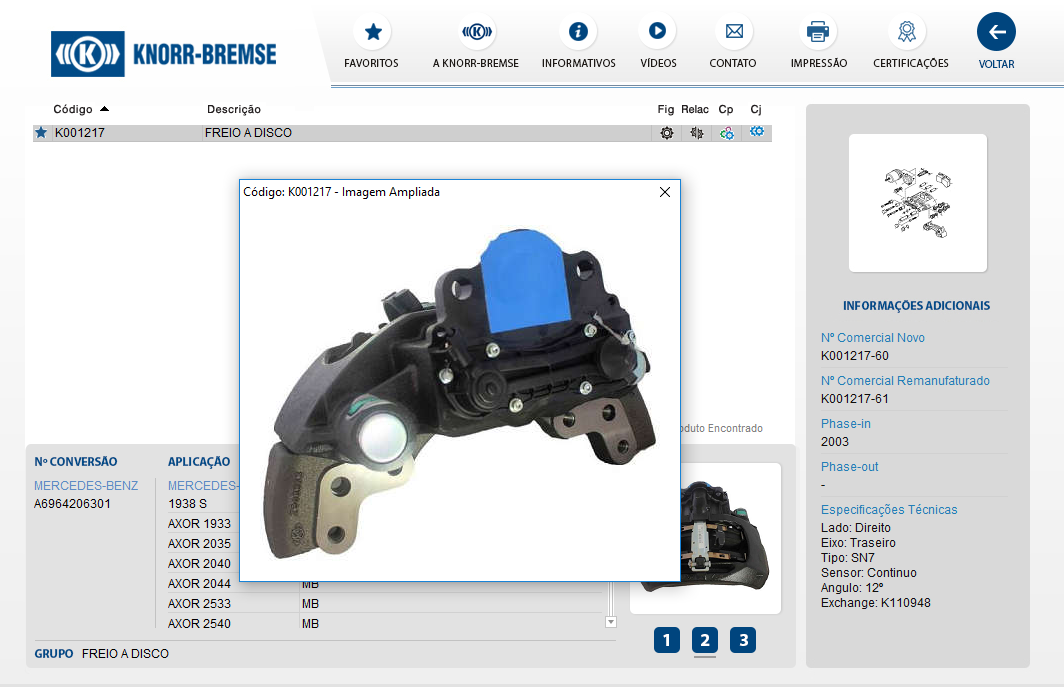1064x687 pixels.
Task: Select the AXOR 2540 application row
Action: point(200,624)
